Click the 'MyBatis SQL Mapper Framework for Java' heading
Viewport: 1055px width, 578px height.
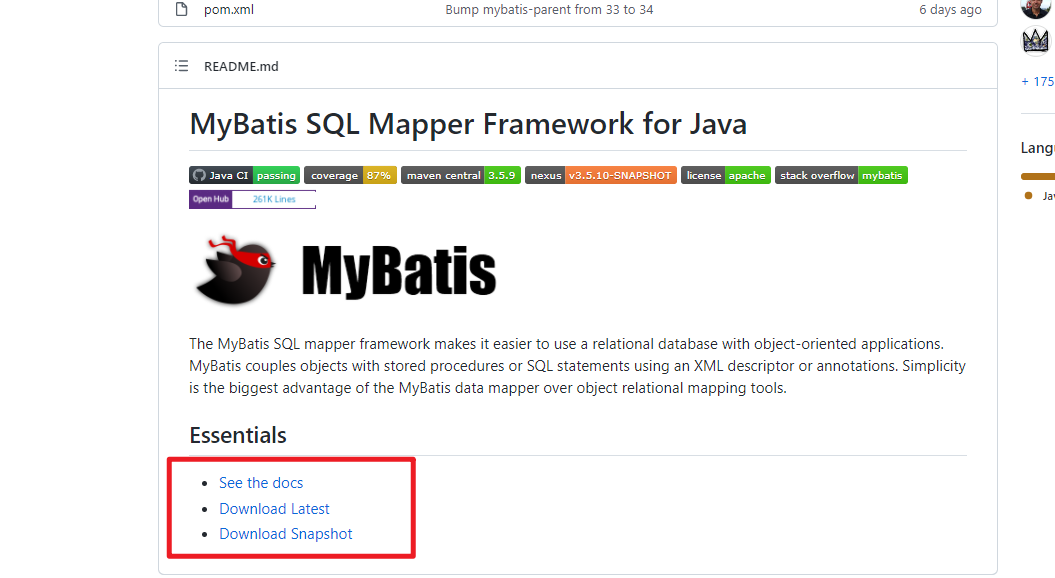coord(468,124)
